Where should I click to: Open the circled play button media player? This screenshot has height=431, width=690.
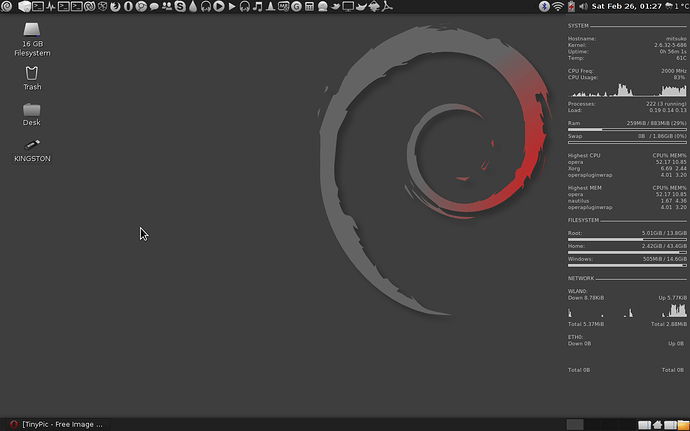(219, 6)
